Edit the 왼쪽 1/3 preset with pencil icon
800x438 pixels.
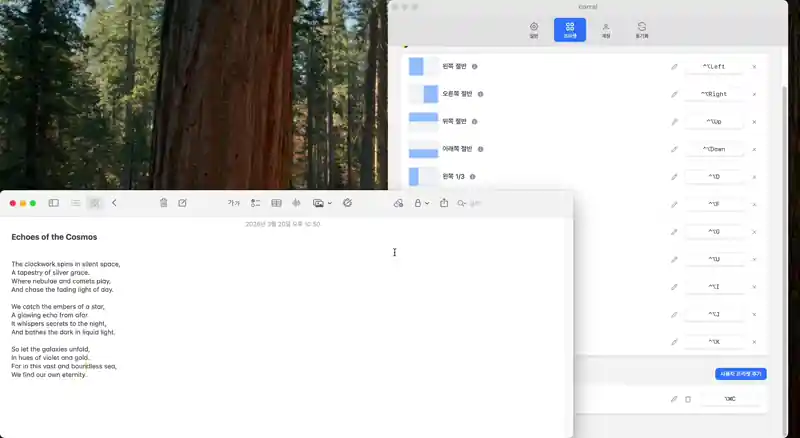pyautogui.click(x=674, y=177)
